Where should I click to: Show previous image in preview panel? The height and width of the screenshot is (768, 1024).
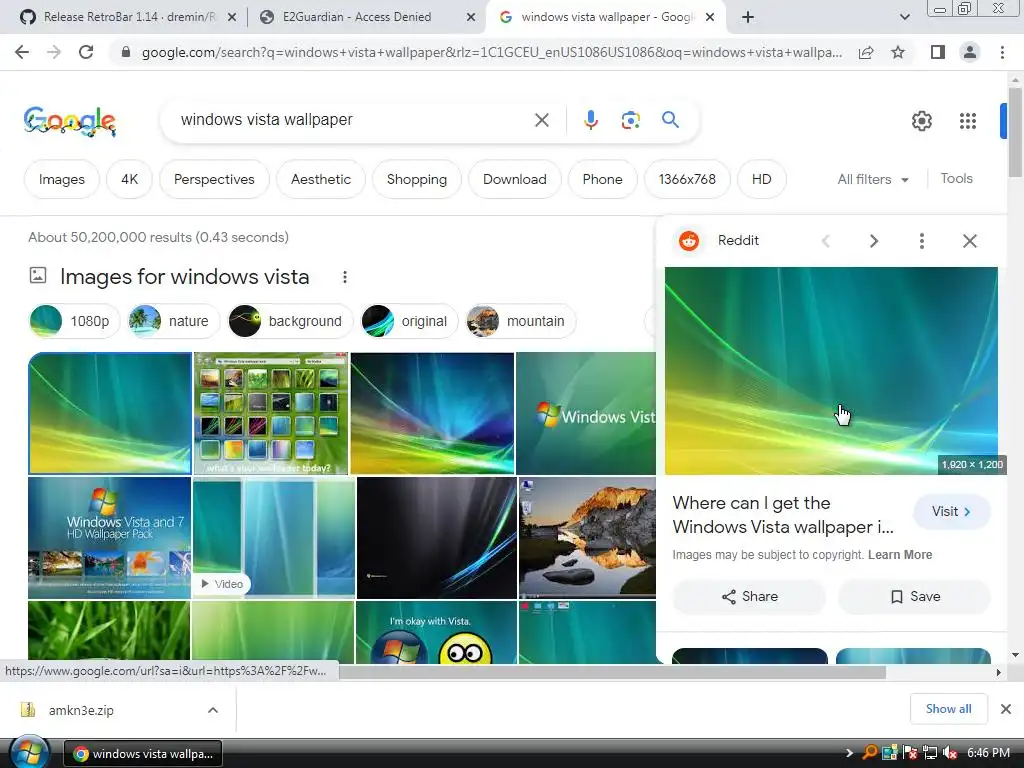click(825, 241)
